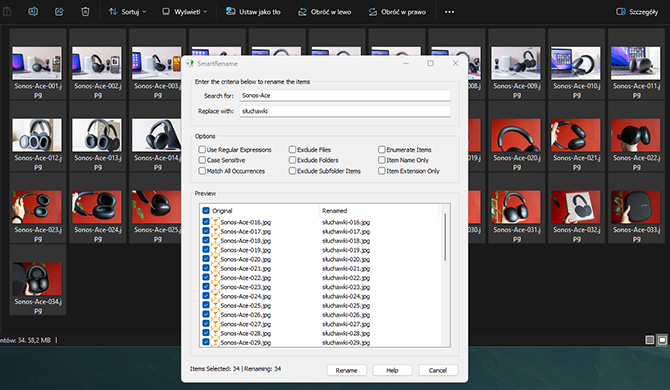Viewport: 670px width, 390px height.
Task: Click the Search for input field
Action: (x=345, y=96)
